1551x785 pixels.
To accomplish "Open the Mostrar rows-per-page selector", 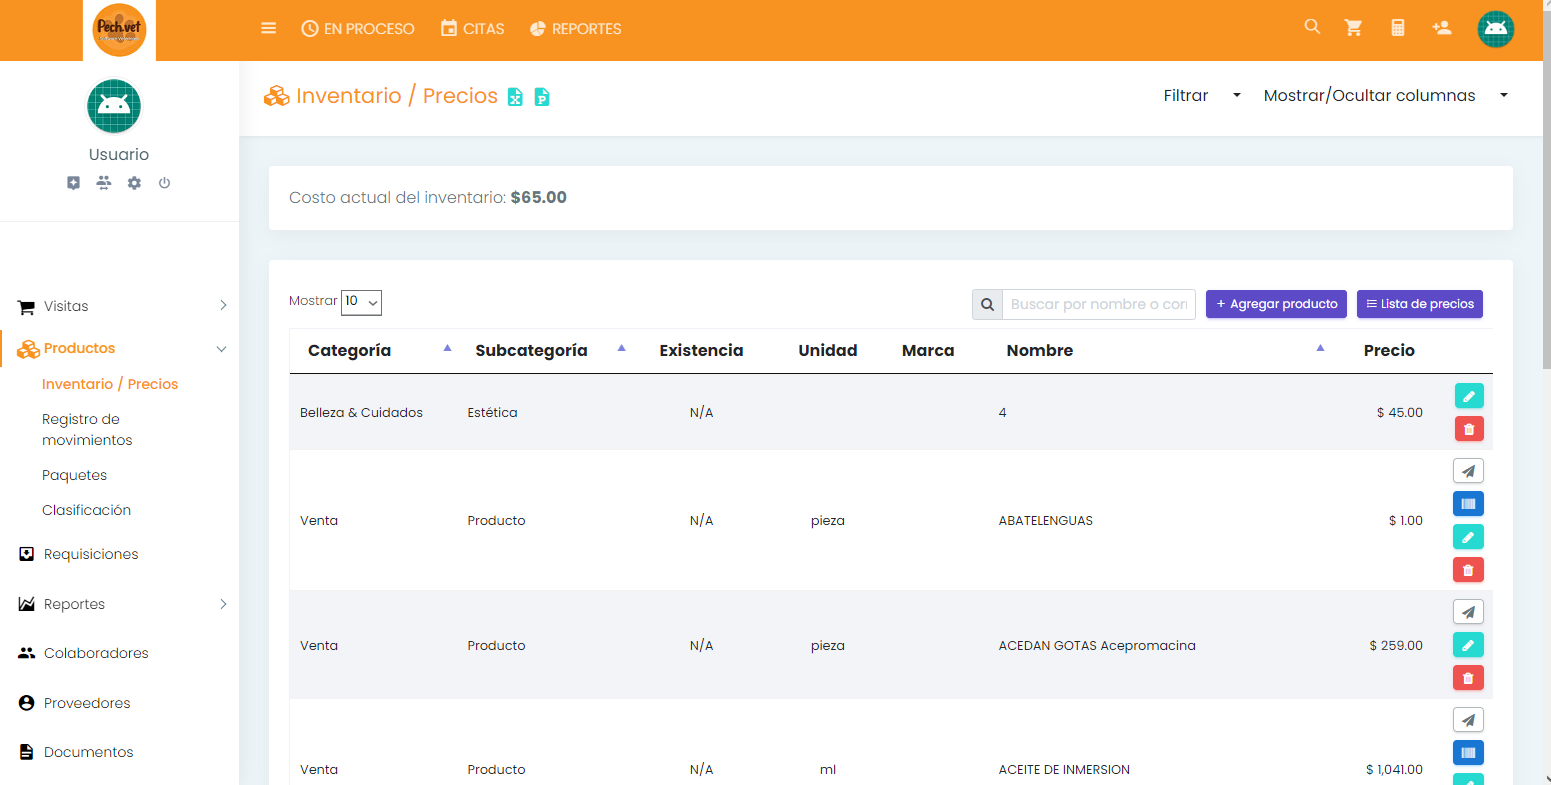I will pos(361,302).
